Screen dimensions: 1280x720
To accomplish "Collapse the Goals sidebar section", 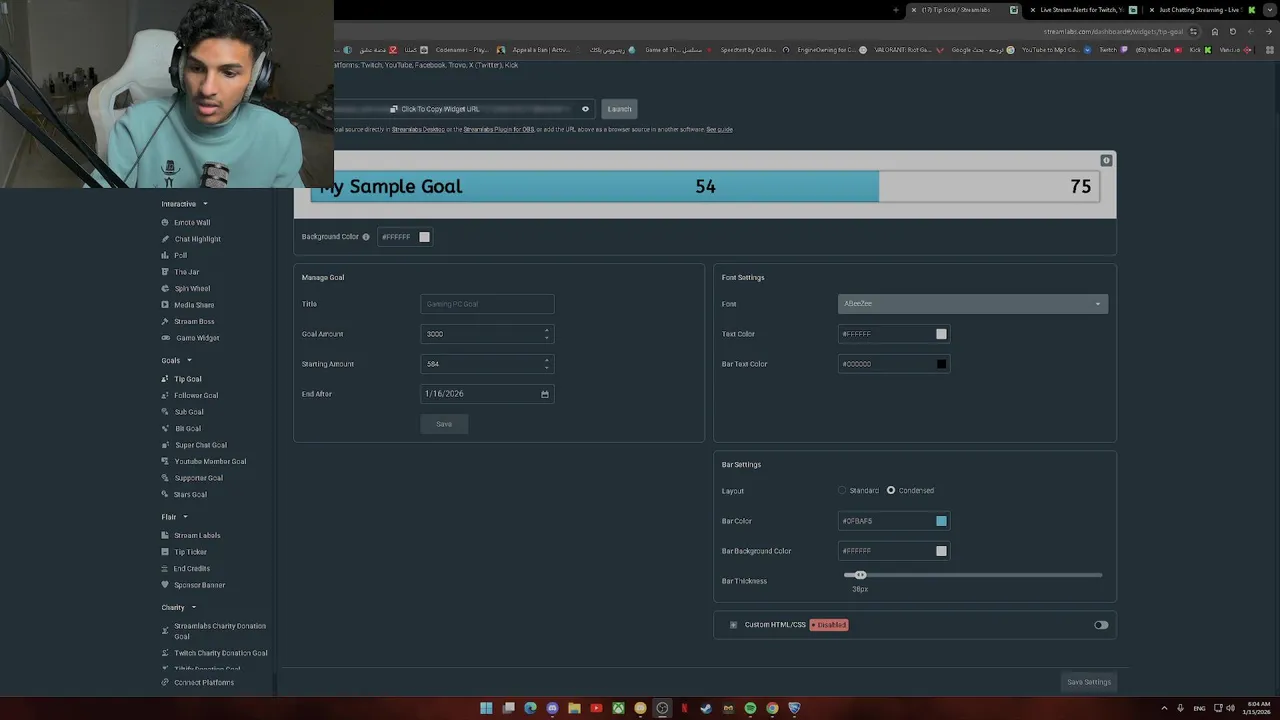I will [189, 361].
